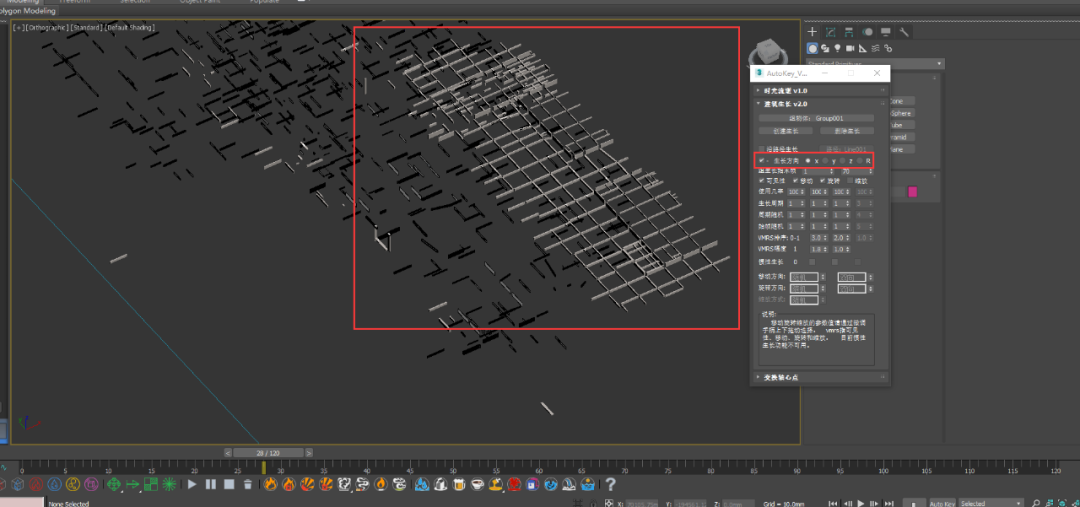Screen dimensions: 1080x507
Task: Click the green move-arrows plugin icon
Action: pyautogui.click(x=114, y=484)
